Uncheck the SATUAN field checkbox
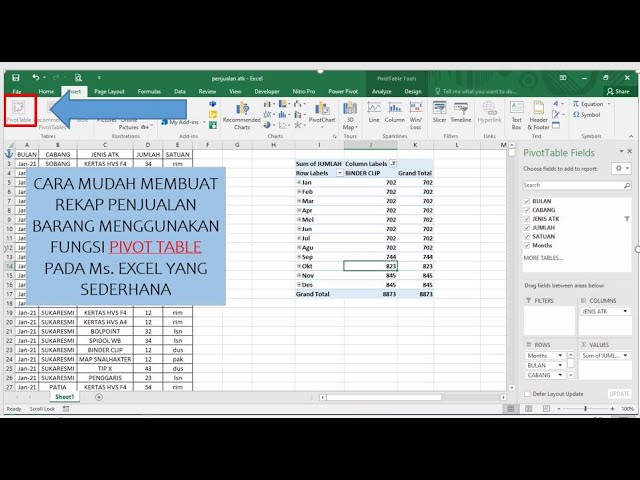 tap(527, 237)
